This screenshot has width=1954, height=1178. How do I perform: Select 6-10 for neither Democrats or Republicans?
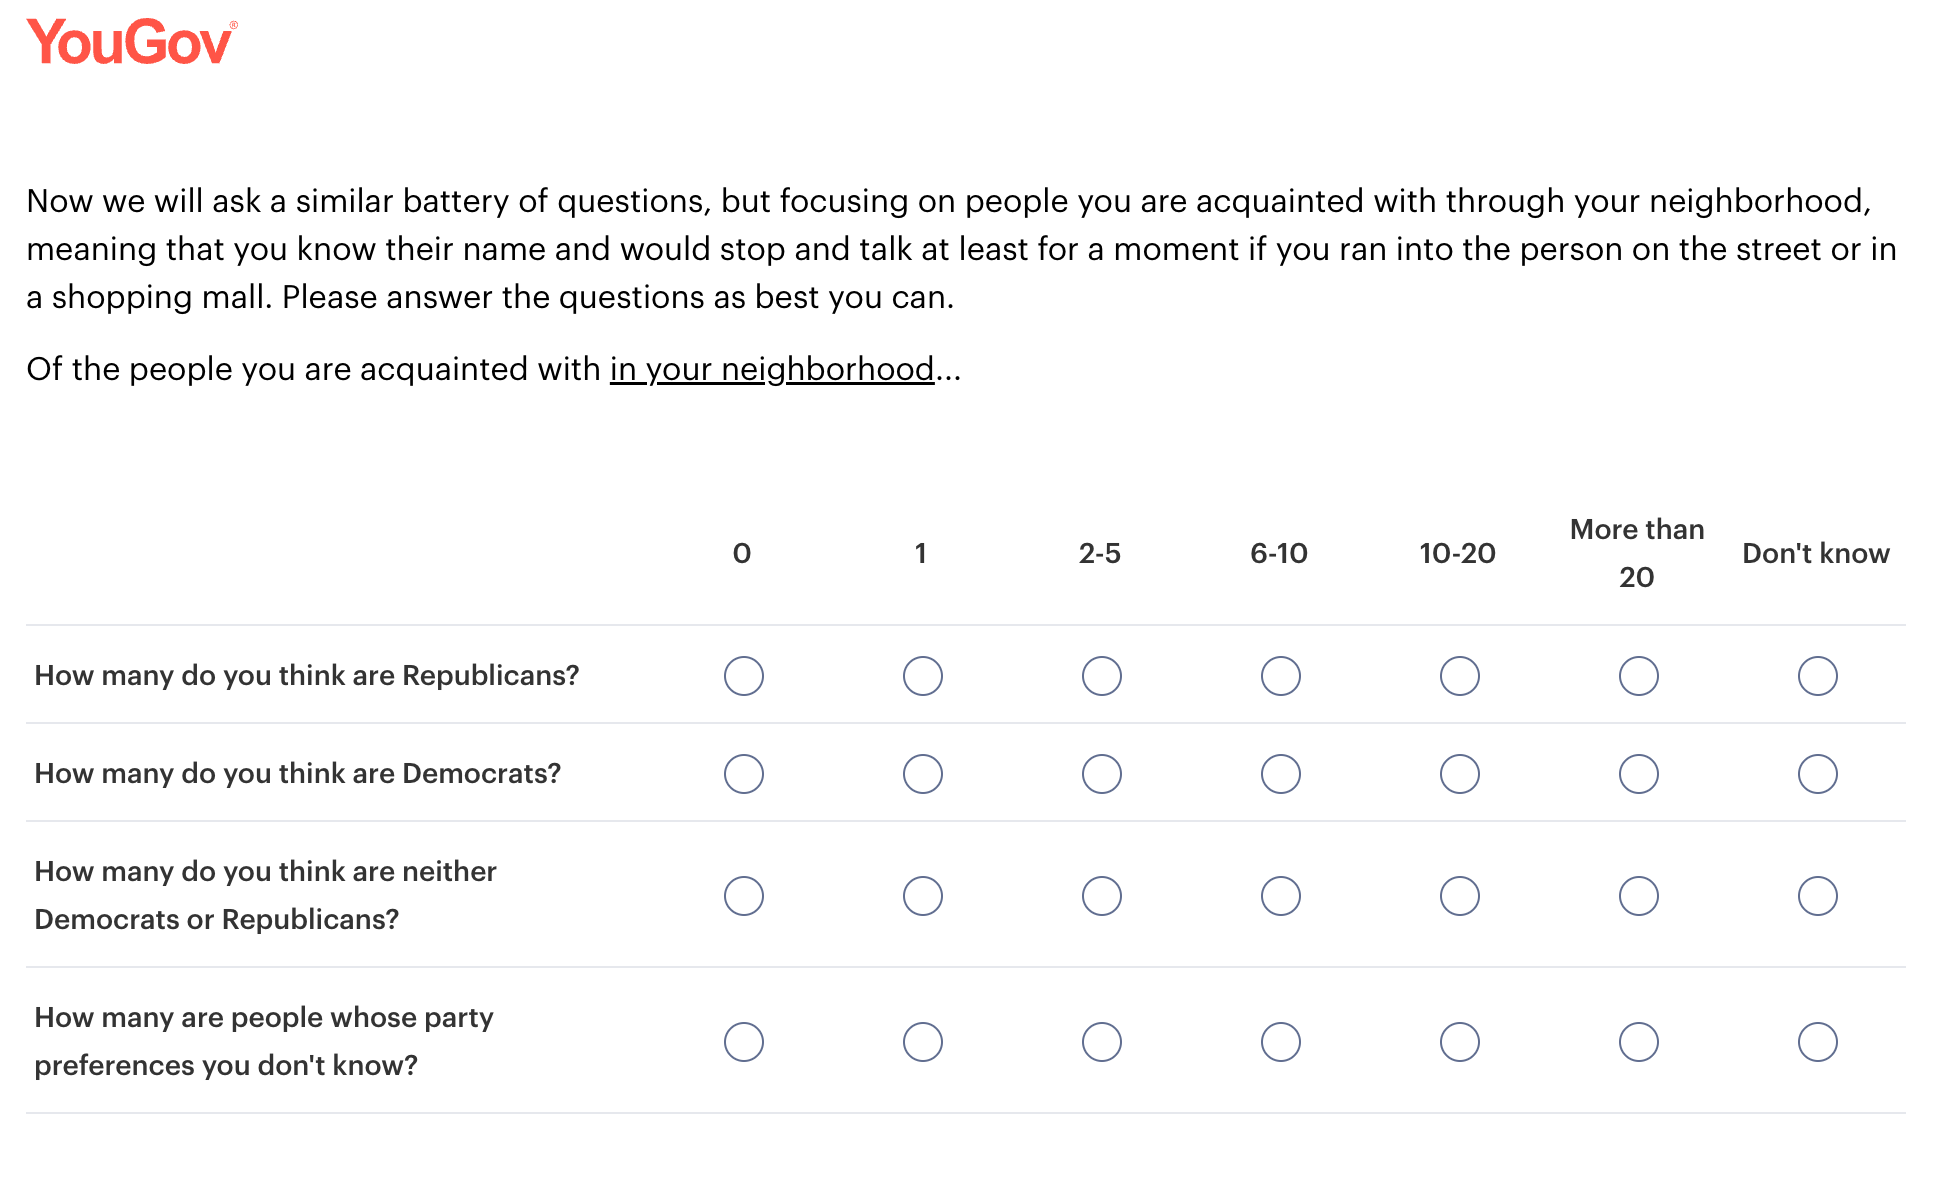pyautogui.click(x=1280, y=896)
